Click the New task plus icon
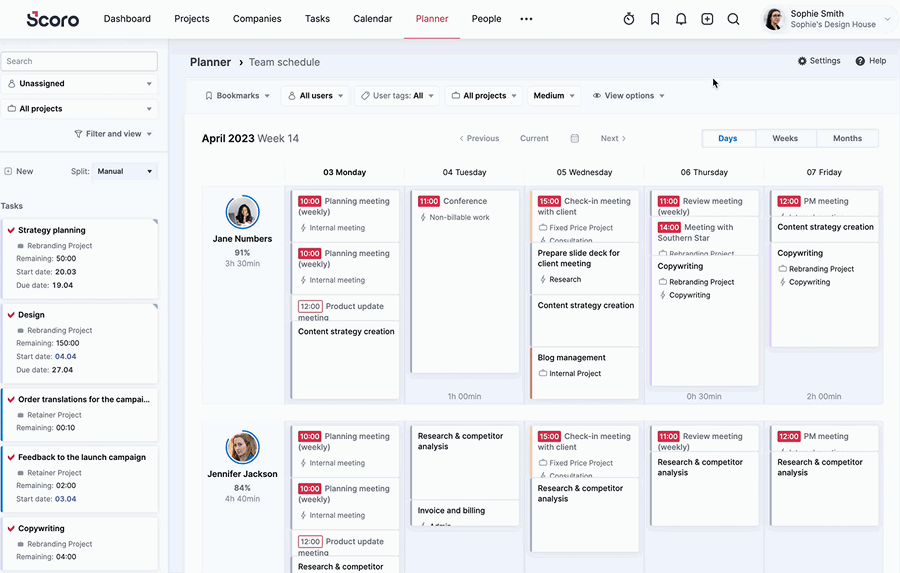Image resolution: width=900 pixels, height=573 pixels. tap(8, 171)
